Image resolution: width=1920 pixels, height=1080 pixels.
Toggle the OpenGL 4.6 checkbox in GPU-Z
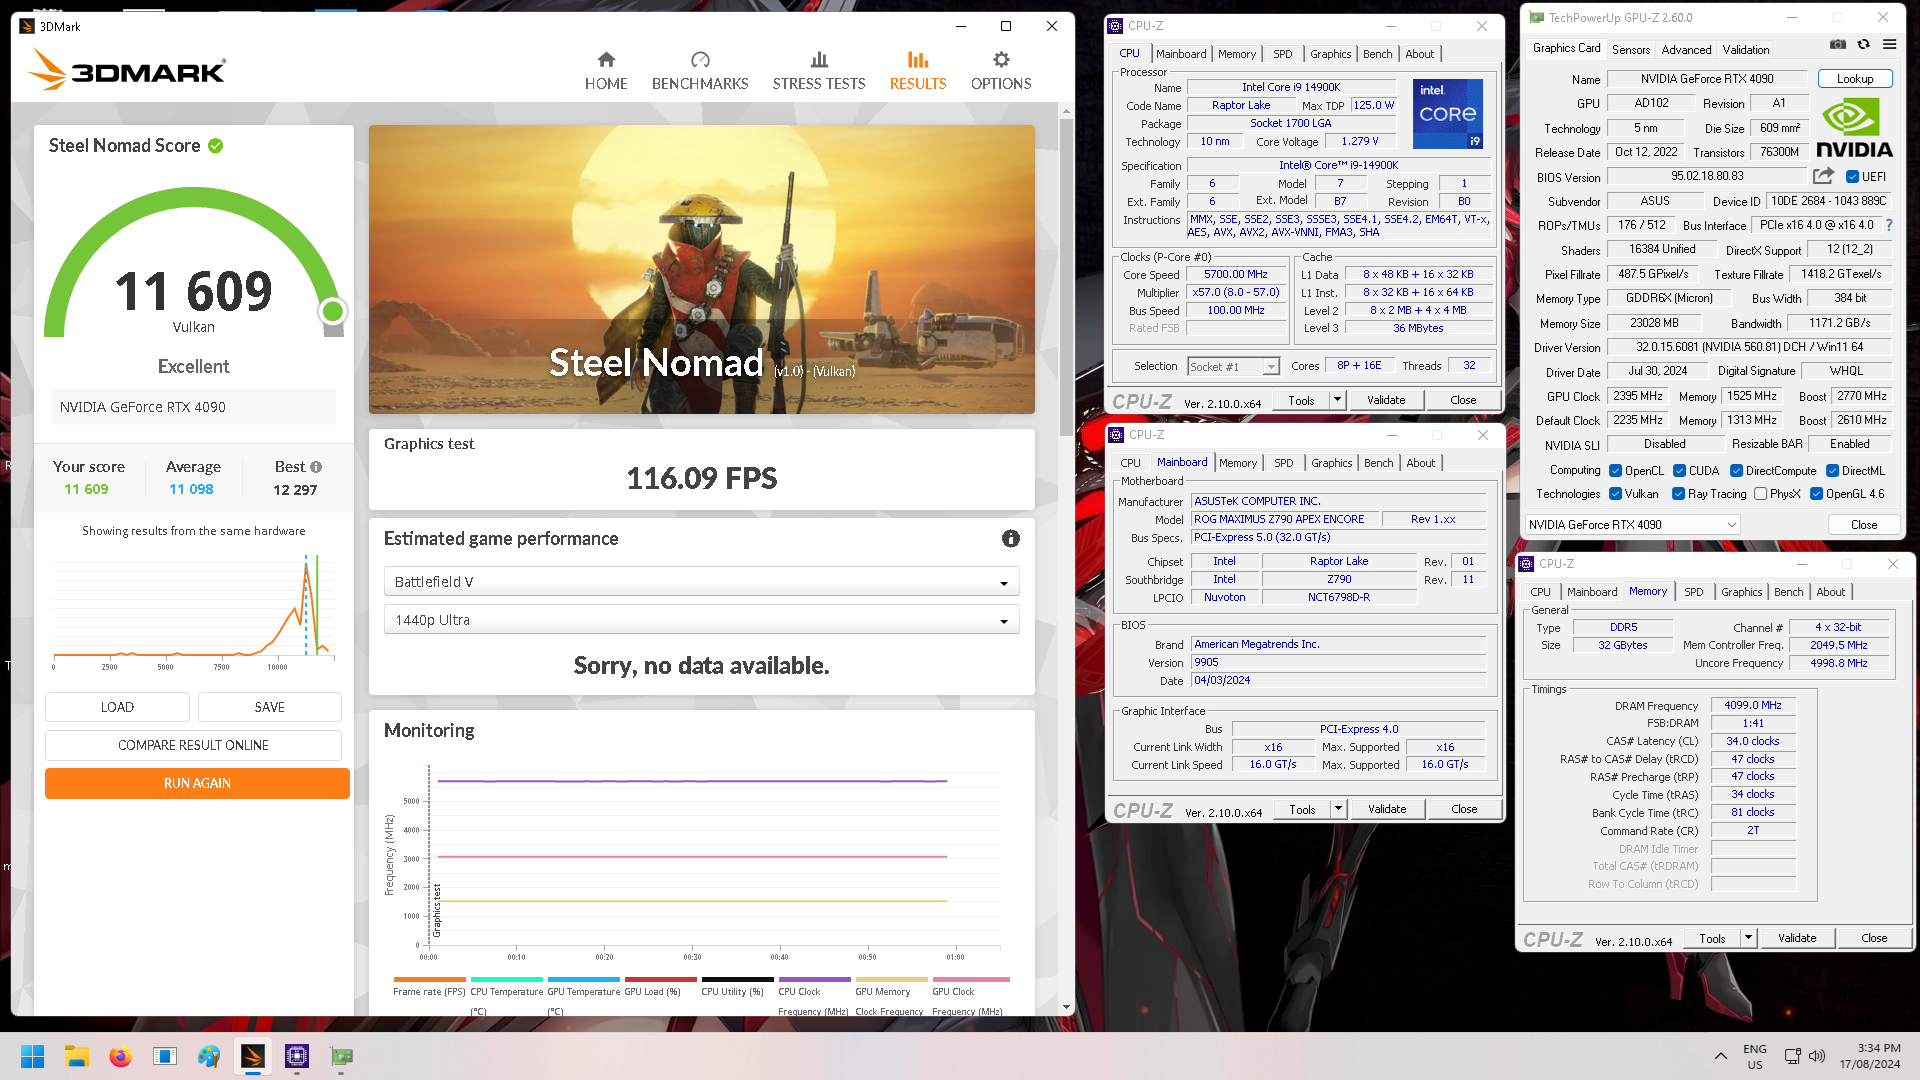point(1816,494)
